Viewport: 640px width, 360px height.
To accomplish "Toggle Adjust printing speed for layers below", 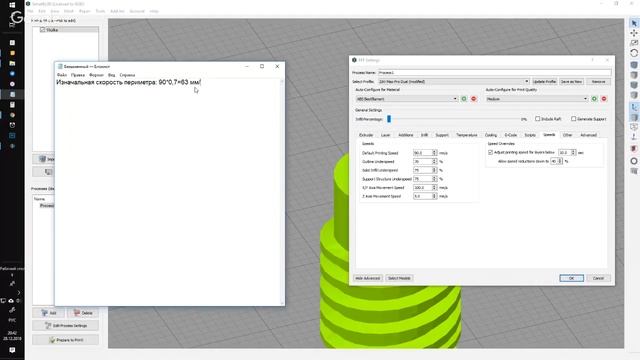I will (x=491, y=152).
